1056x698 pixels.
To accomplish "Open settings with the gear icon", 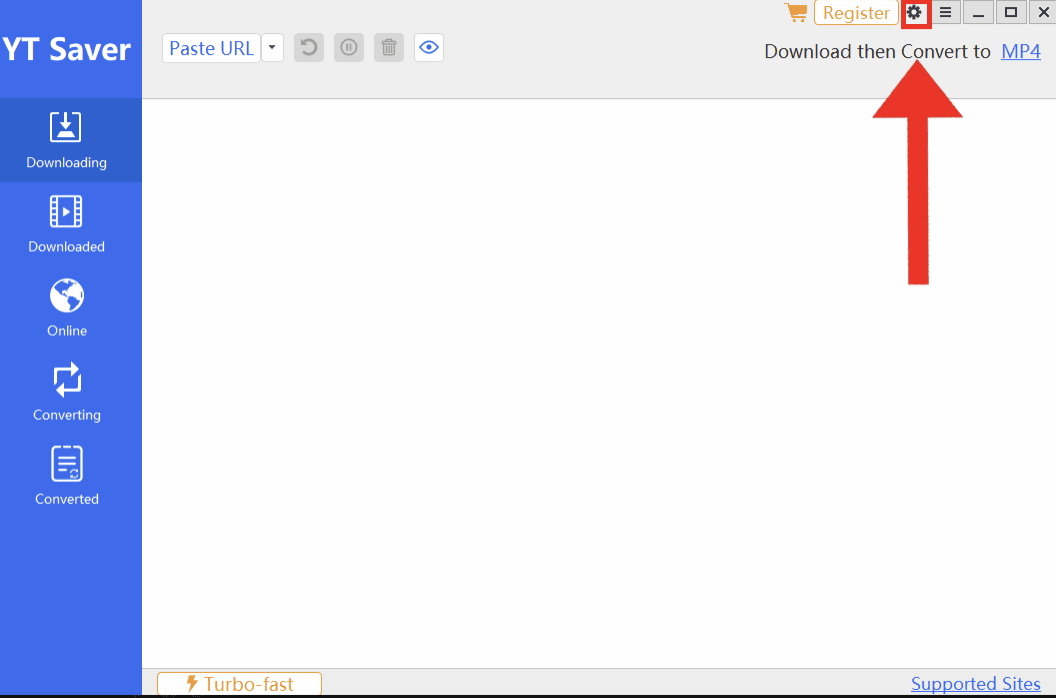I will (915, 12).
